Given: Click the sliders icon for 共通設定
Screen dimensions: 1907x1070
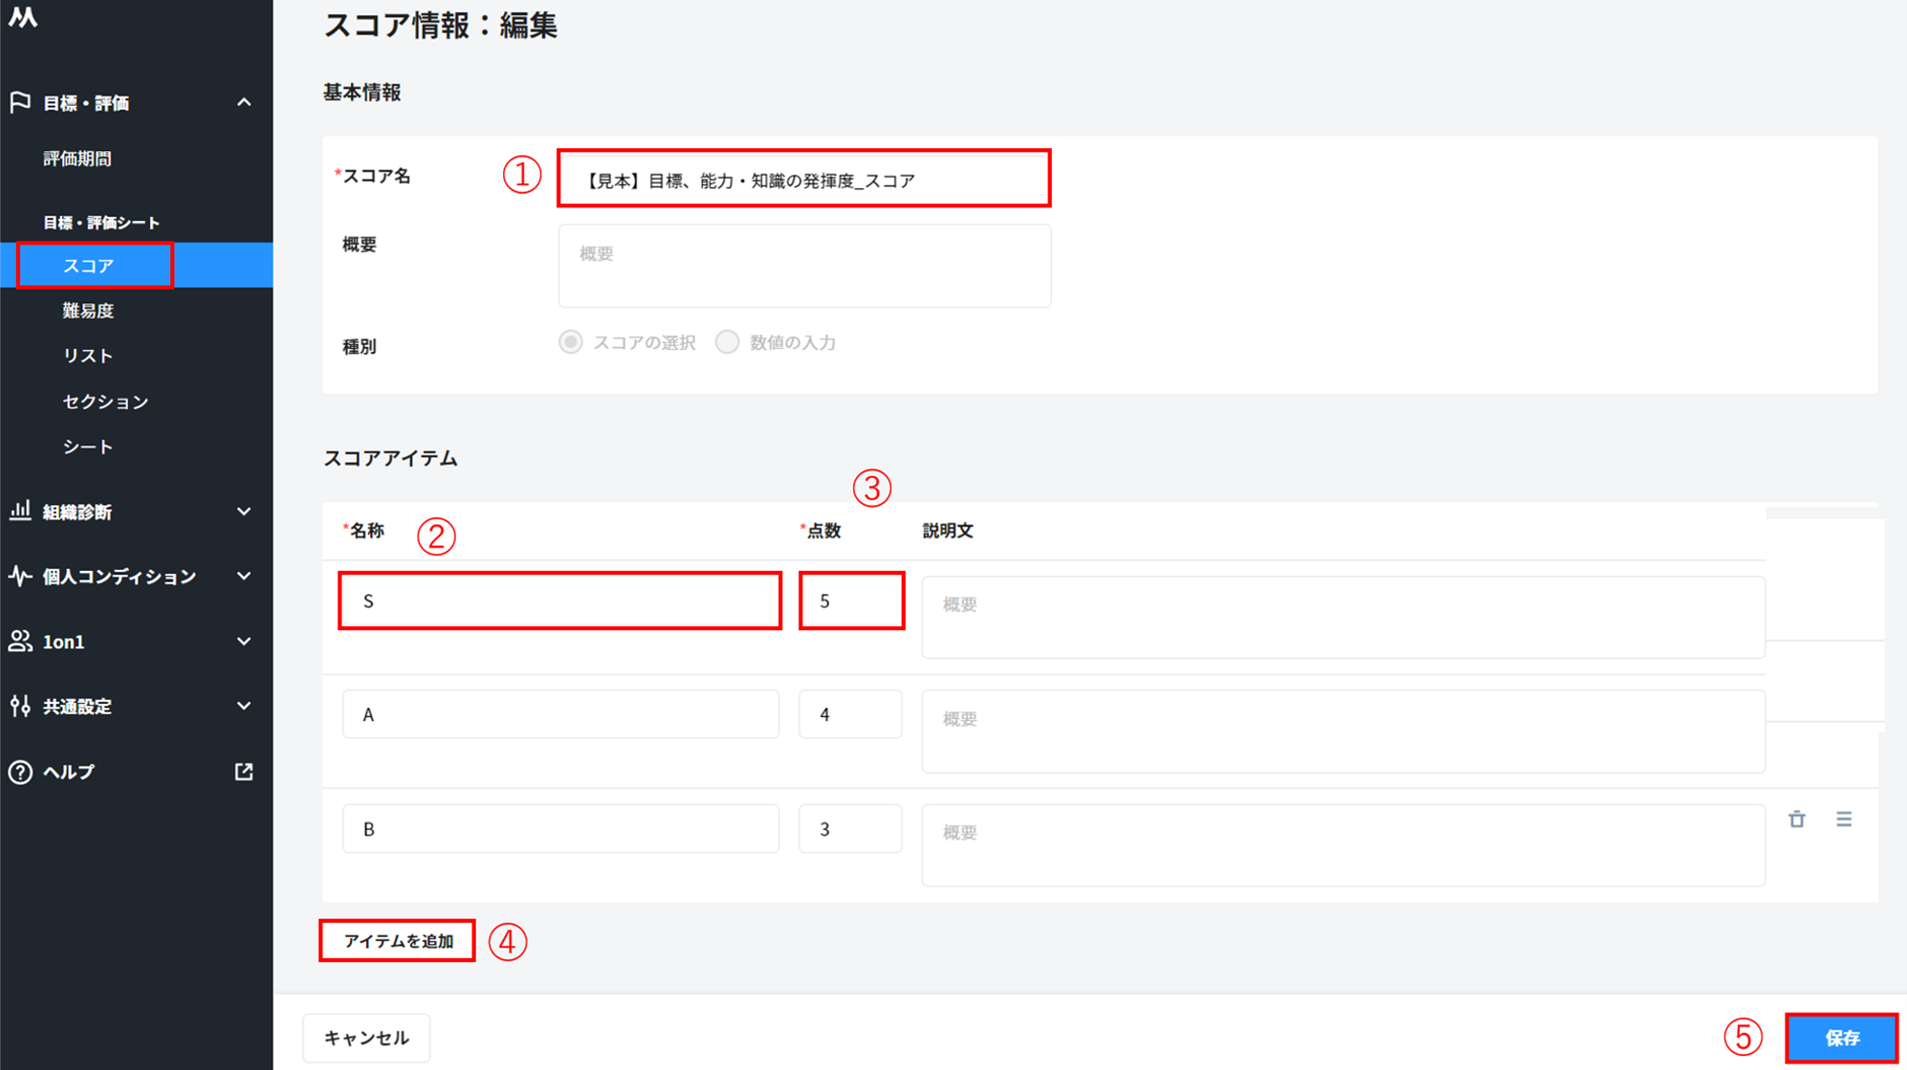Looking at the screenshot, I should click(20, 706).
